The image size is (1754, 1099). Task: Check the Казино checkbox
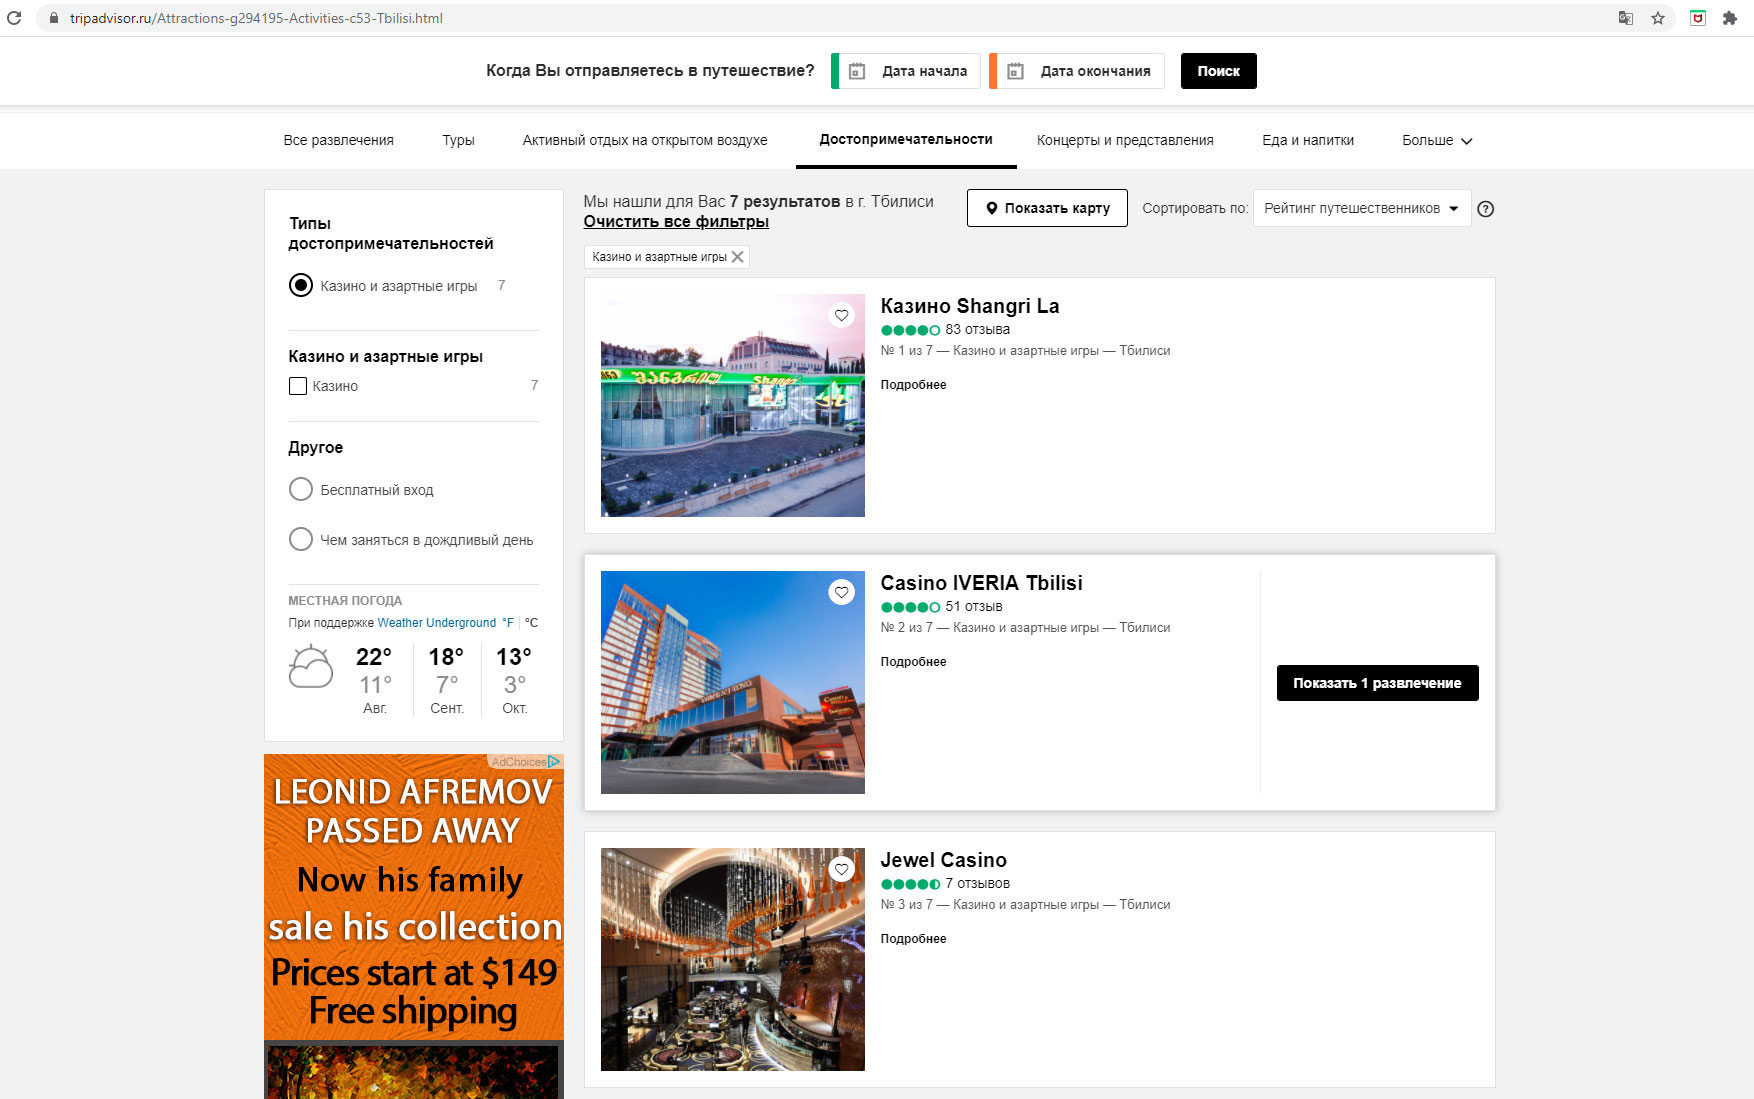[298, 386]
